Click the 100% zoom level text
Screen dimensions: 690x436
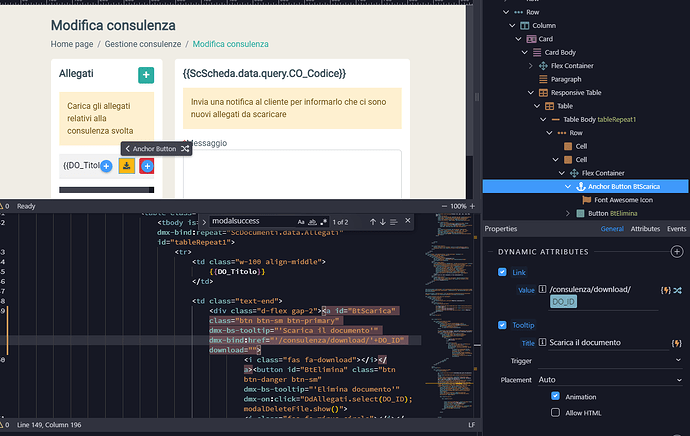click(458, 206)
